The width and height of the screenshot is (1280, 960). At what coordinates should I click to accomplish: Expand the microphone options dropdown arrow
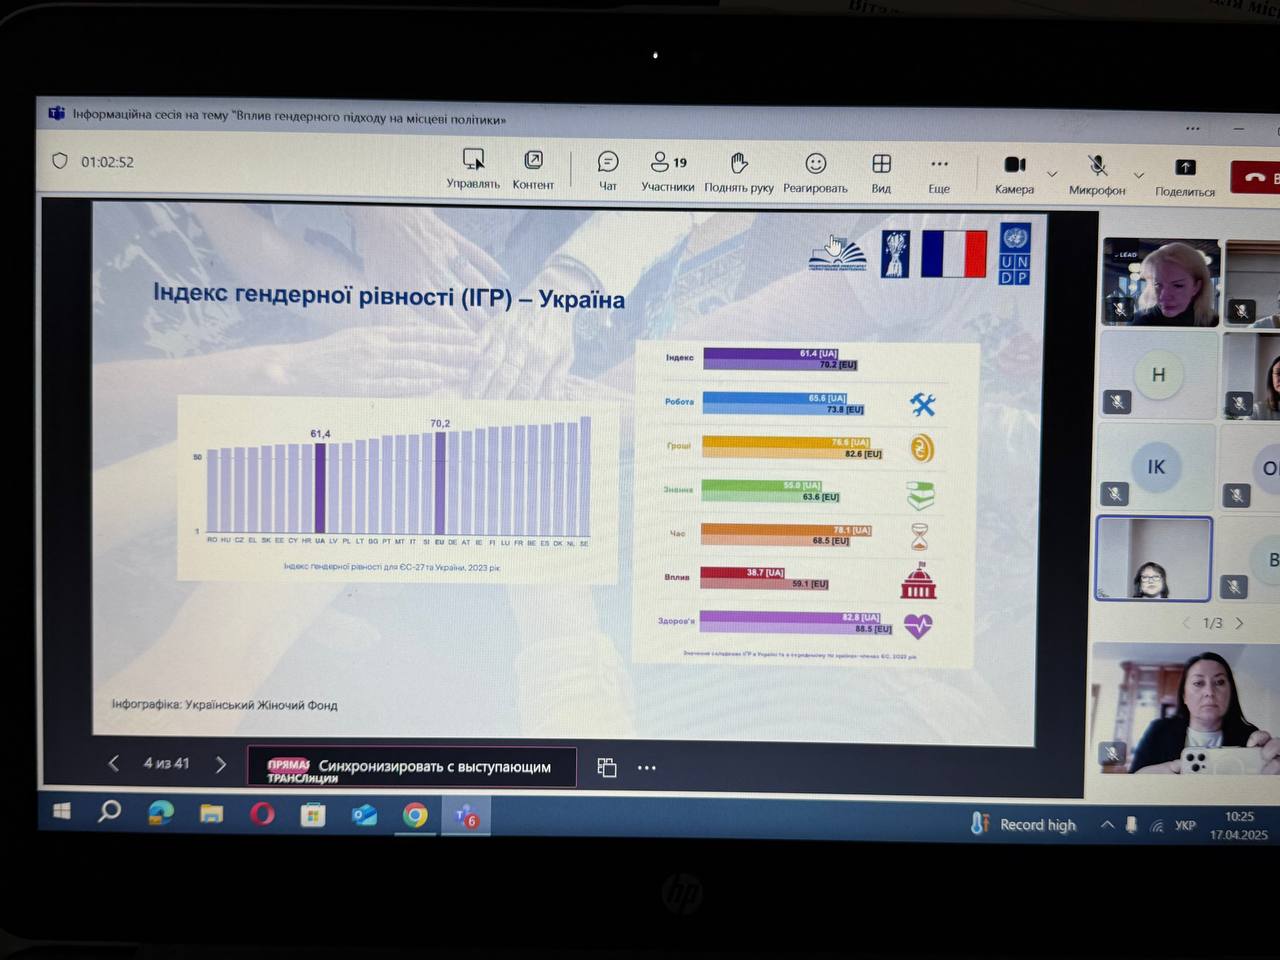point(1138,176)
